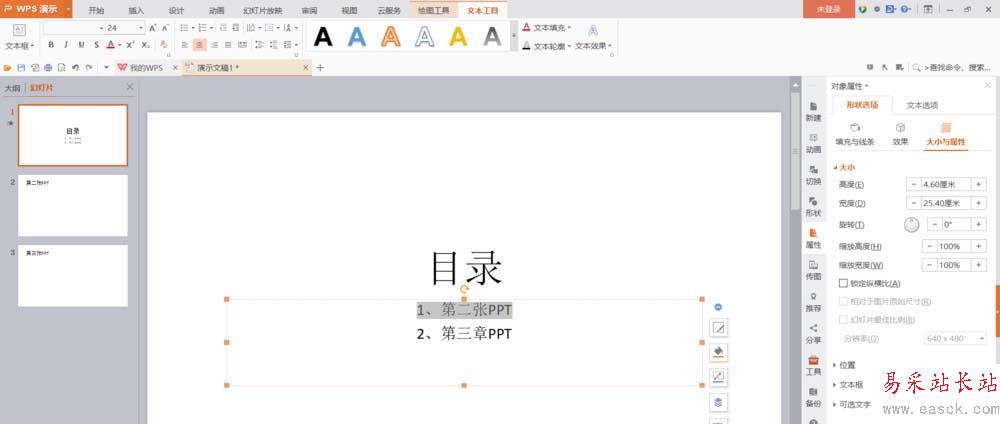Select the blue text style preset
This screenshot has width=1000, height=424.
pos(357,37)
